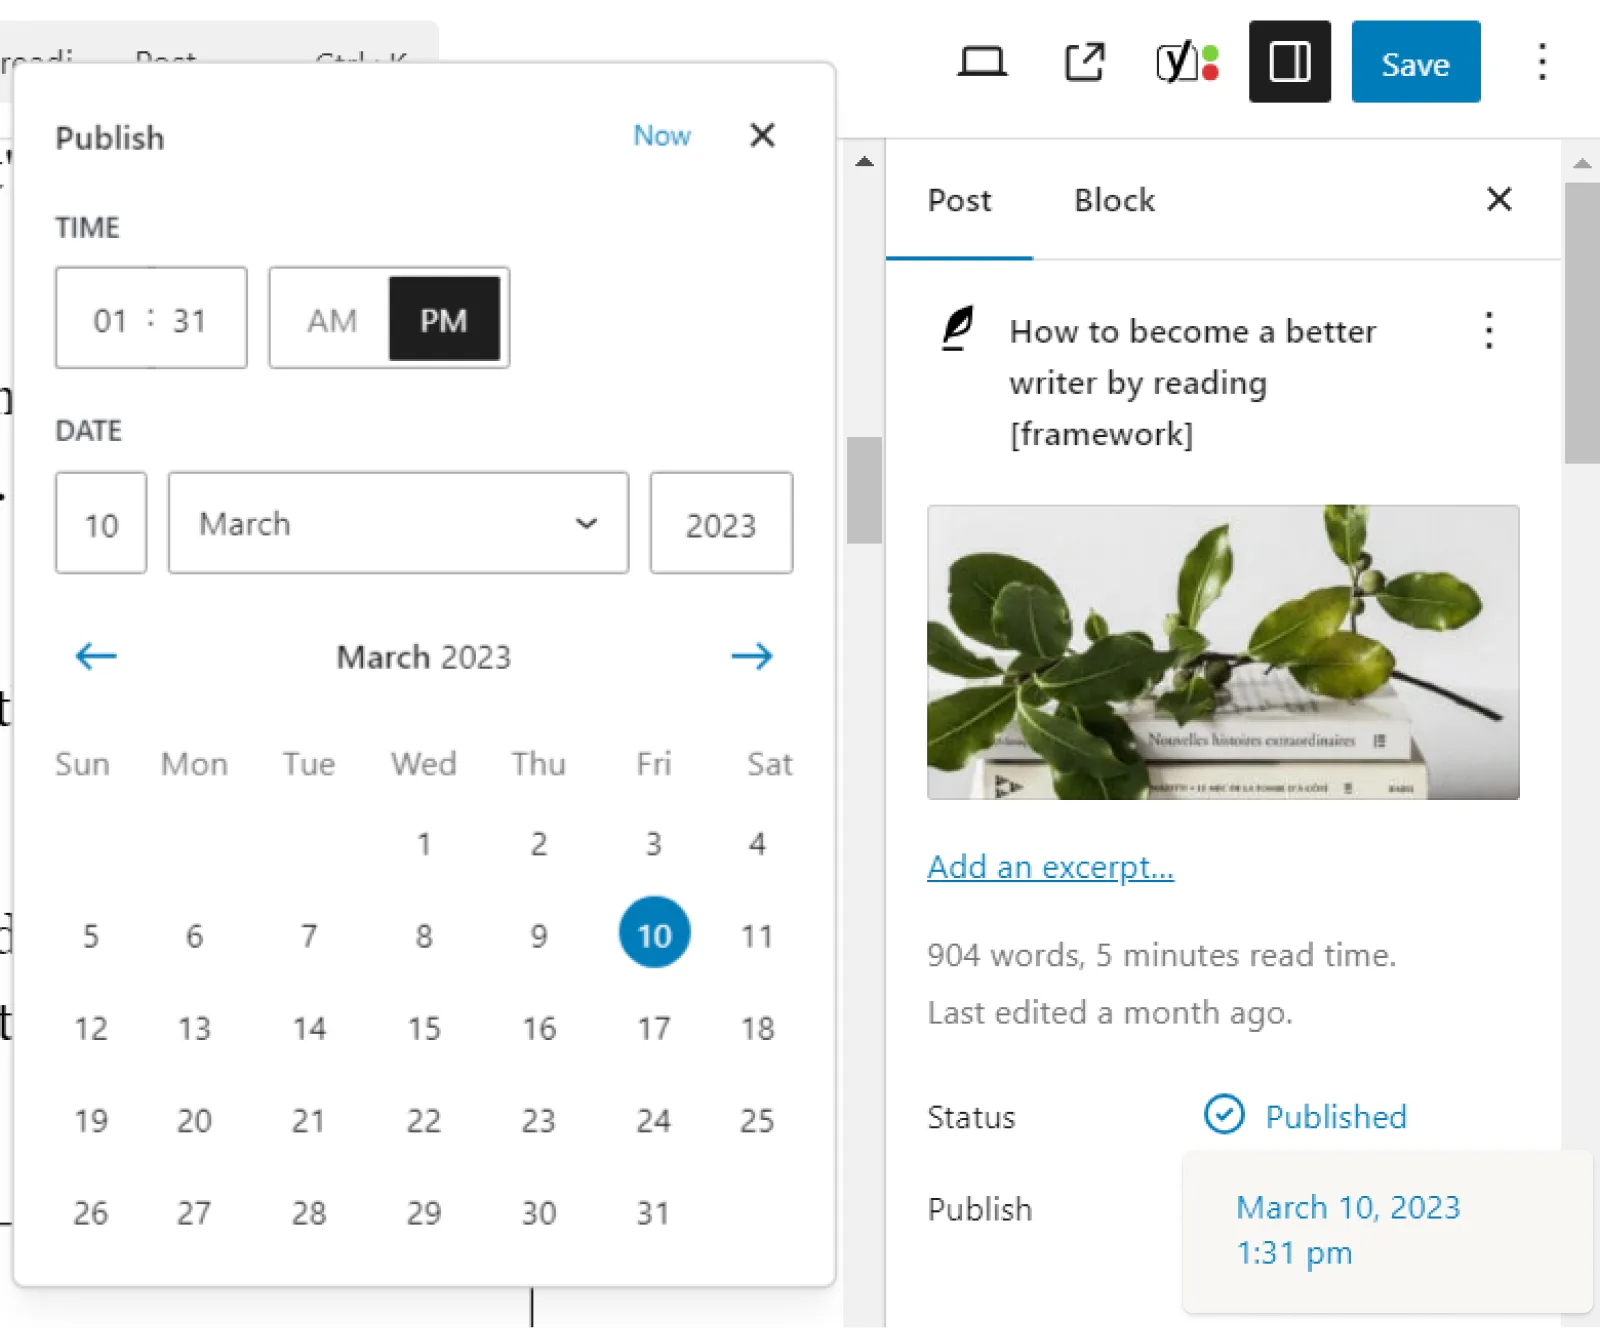Click the Add an excerpt link

pyautogui.click(x=1050, y=866)
